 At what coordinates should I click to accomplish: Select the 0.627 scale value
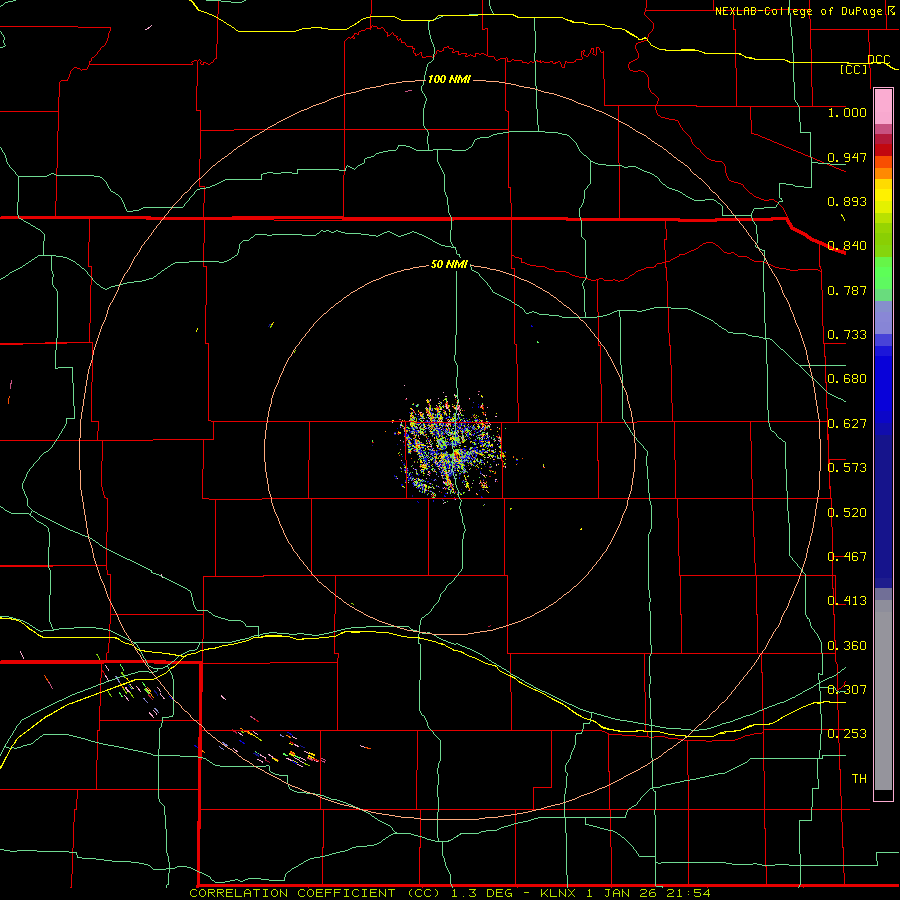(x=847, y=424)
